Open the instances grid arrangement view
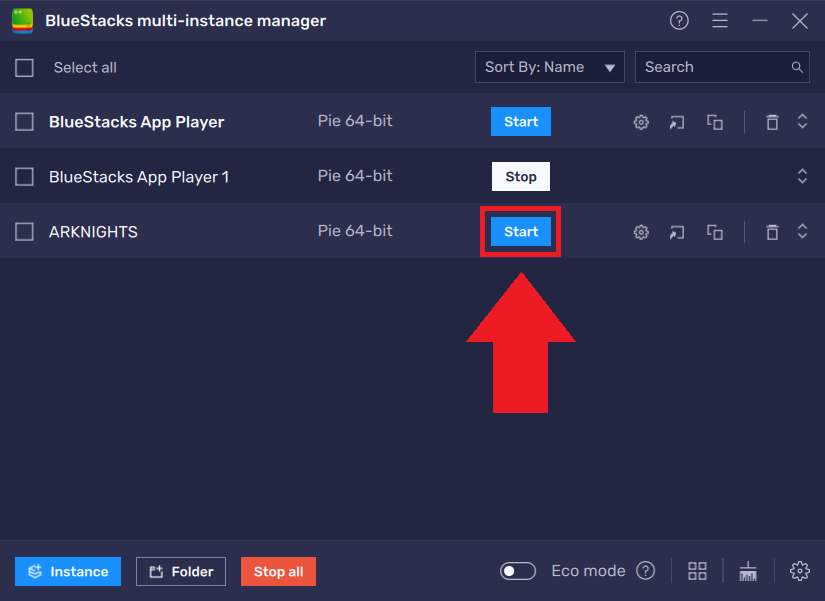The image size is (825, 601). tap(697, 570)
